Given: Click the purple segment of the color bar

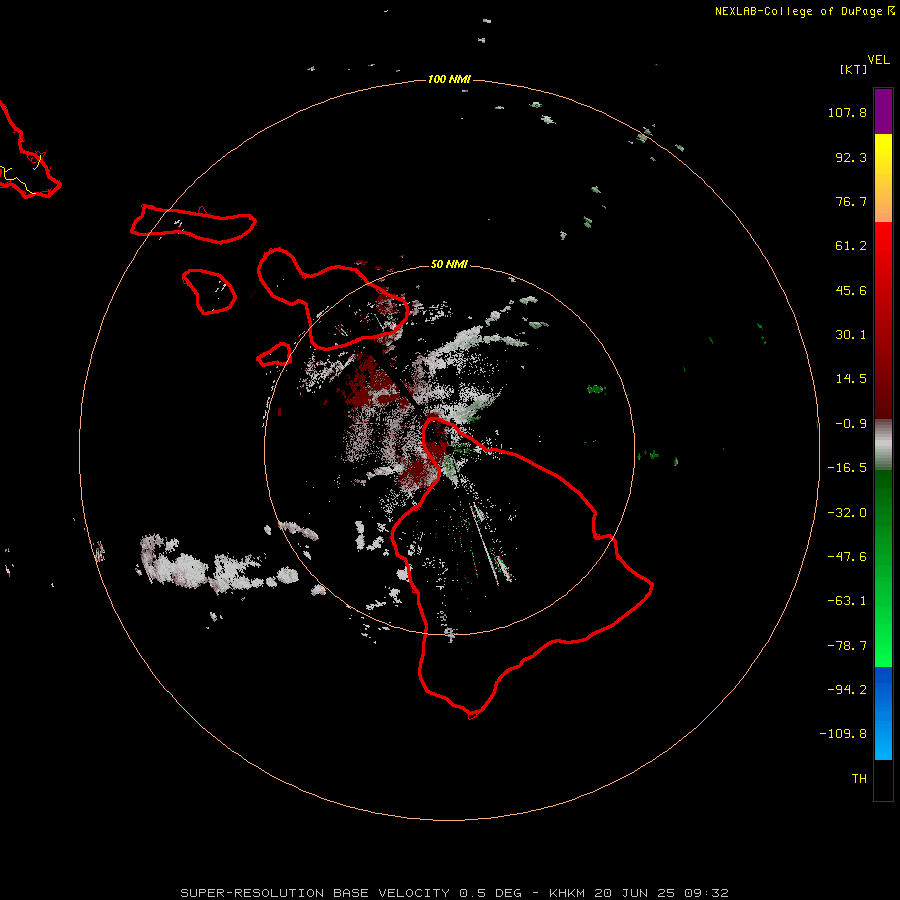Looking at the screenshot, I should click(x=883, y=111).
